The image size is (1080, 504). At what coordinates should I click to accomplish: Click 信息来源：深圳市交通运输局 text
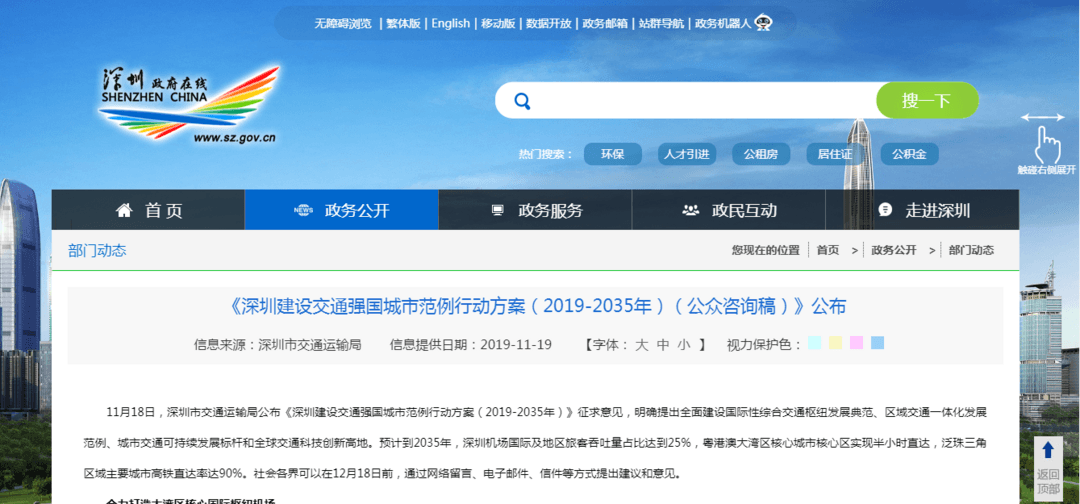tap(278, 345)
